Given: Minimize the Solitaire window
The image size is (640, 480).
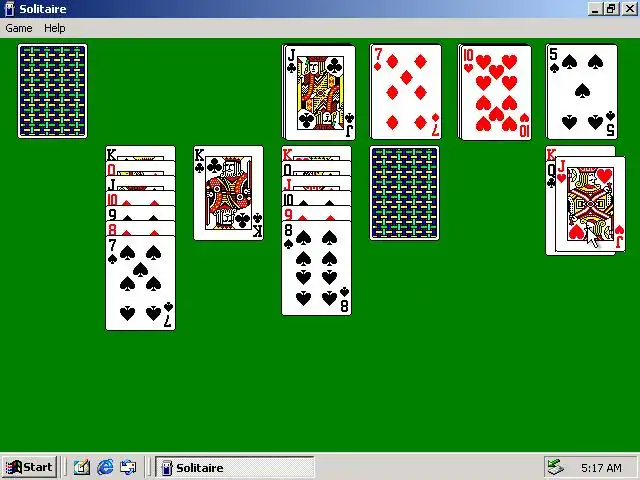Looking at the screenshot, I should (x=595, y=9).
